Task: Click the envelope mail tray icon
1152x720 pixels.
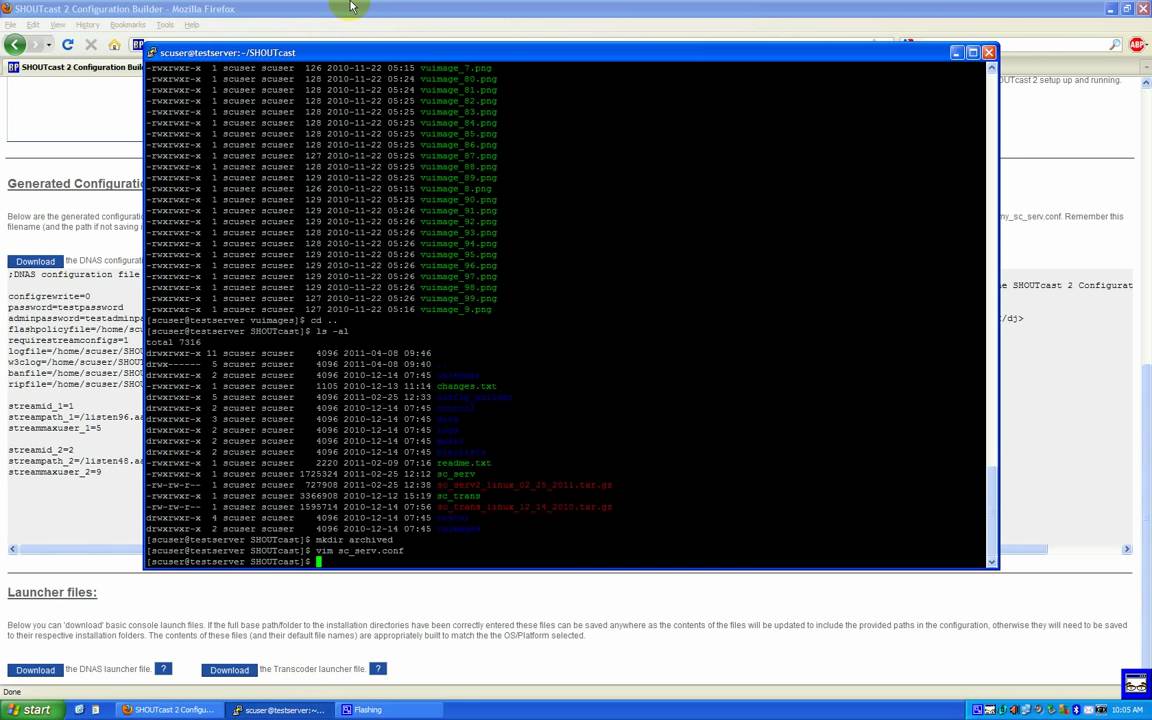Action: [x=1088, y=710]
